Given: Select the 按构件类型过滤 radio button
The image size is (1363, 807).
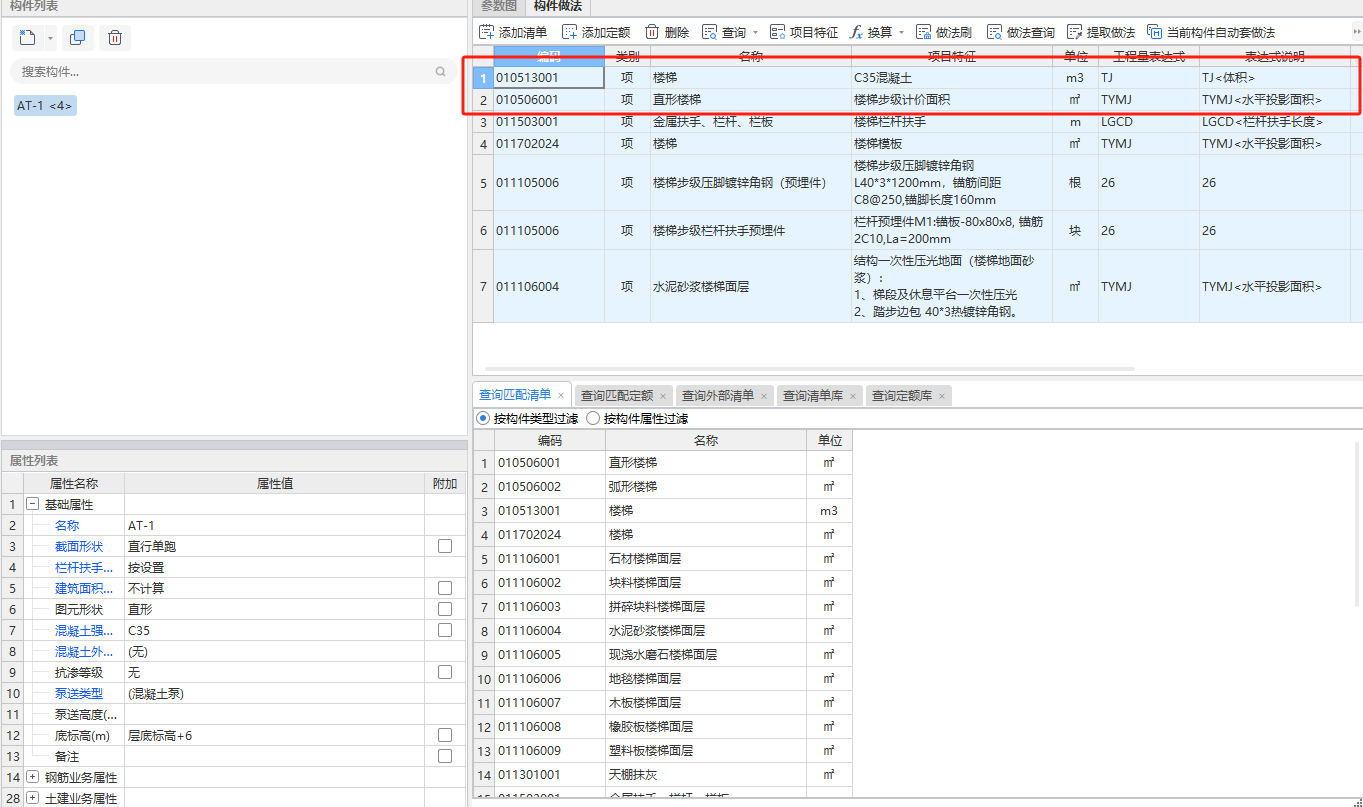Looking at the screenshot, I should pyautogui.click(x=484, y=418).
